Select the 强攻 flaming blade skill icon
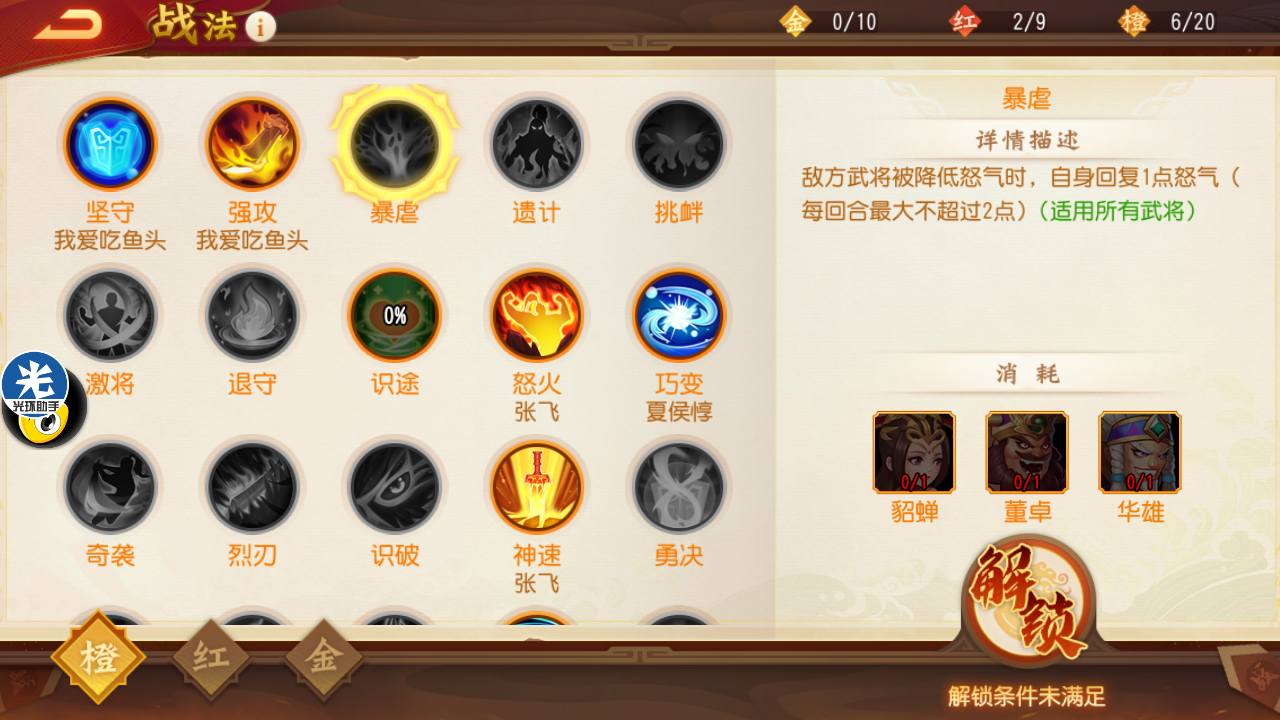The image size is (1280, 720). pyautogui.click(x=252, y=144)
